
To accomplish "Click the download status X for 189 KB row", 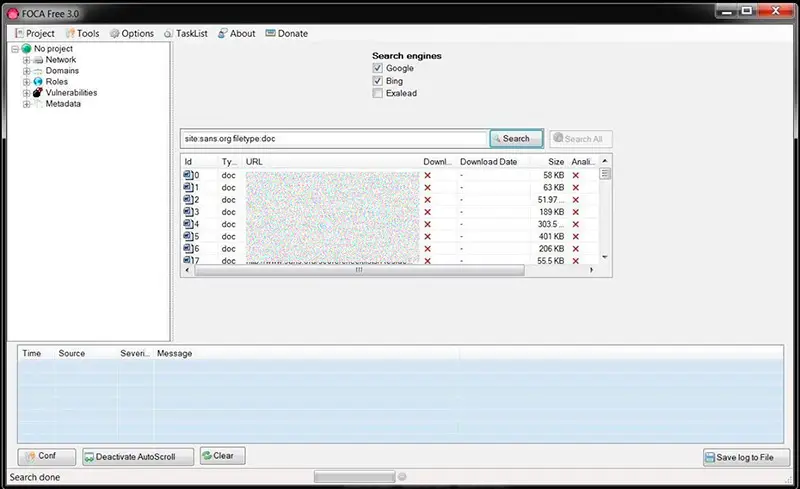I will coord(428,212).
